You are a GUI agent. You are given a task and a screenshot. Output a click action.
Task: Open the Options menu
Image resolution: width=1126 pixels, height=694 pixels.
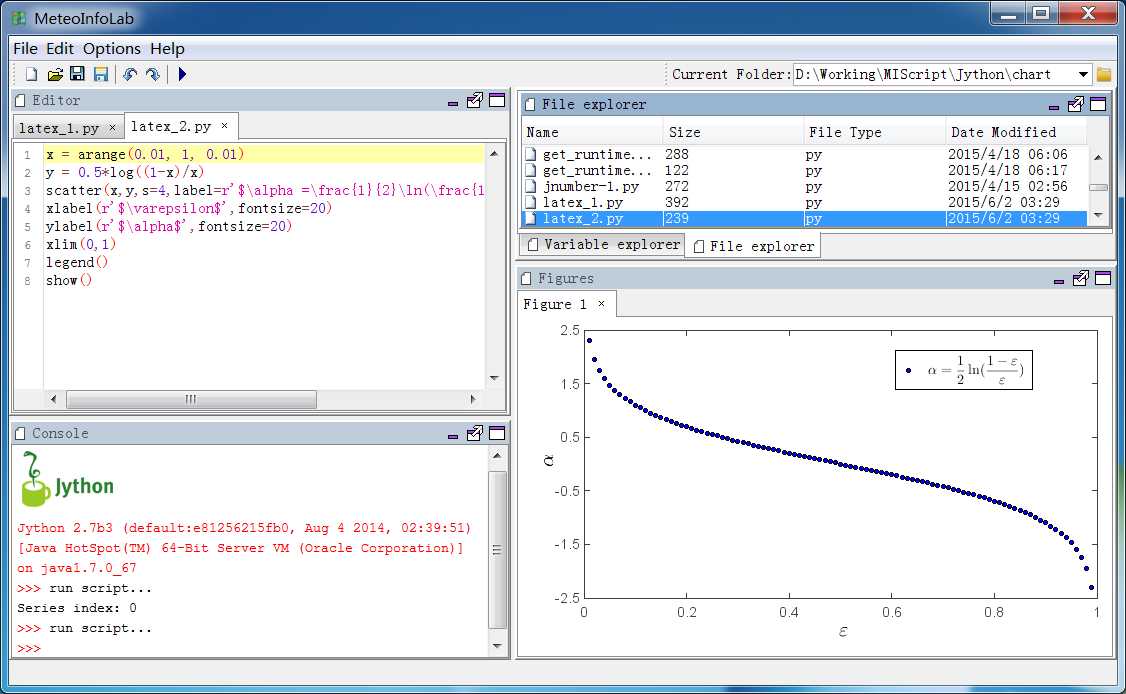click(112, 48)
